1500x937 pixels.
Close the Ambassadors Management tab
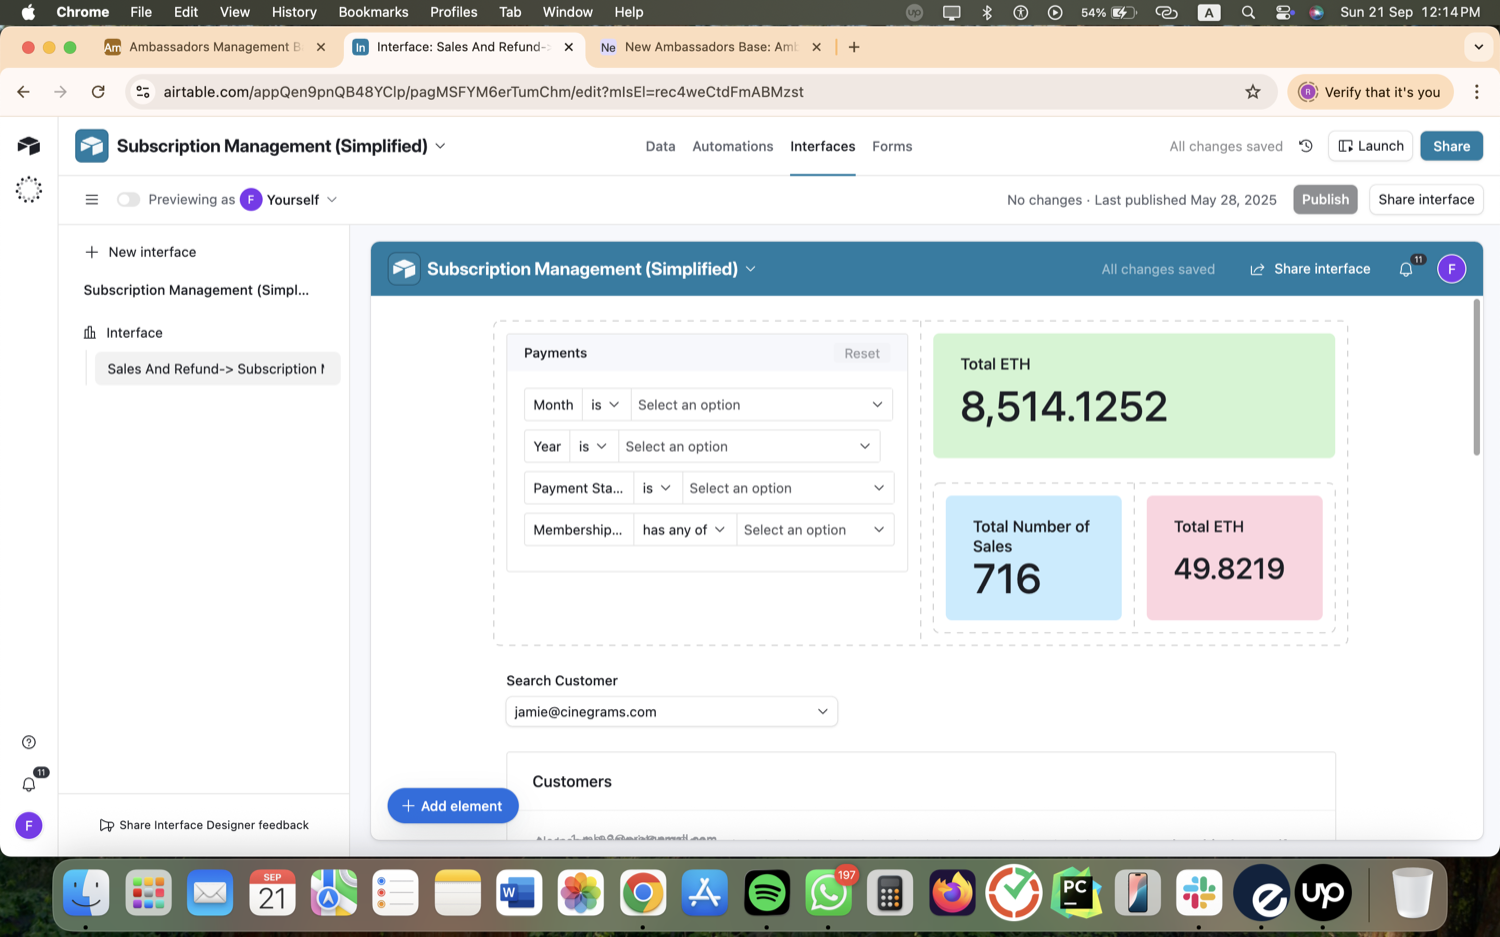321,47
